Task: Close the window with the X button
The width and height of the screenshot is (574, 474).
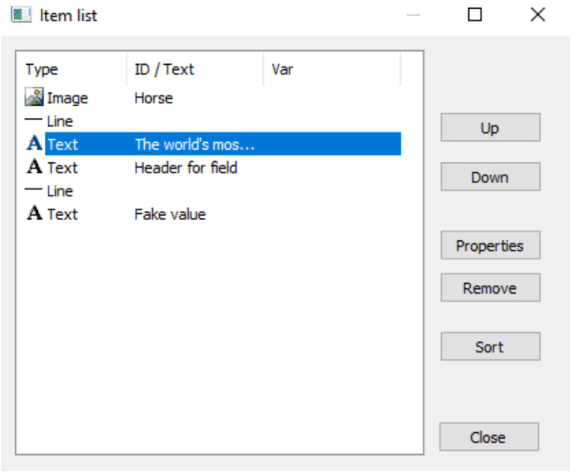Action: pos(538,15)
